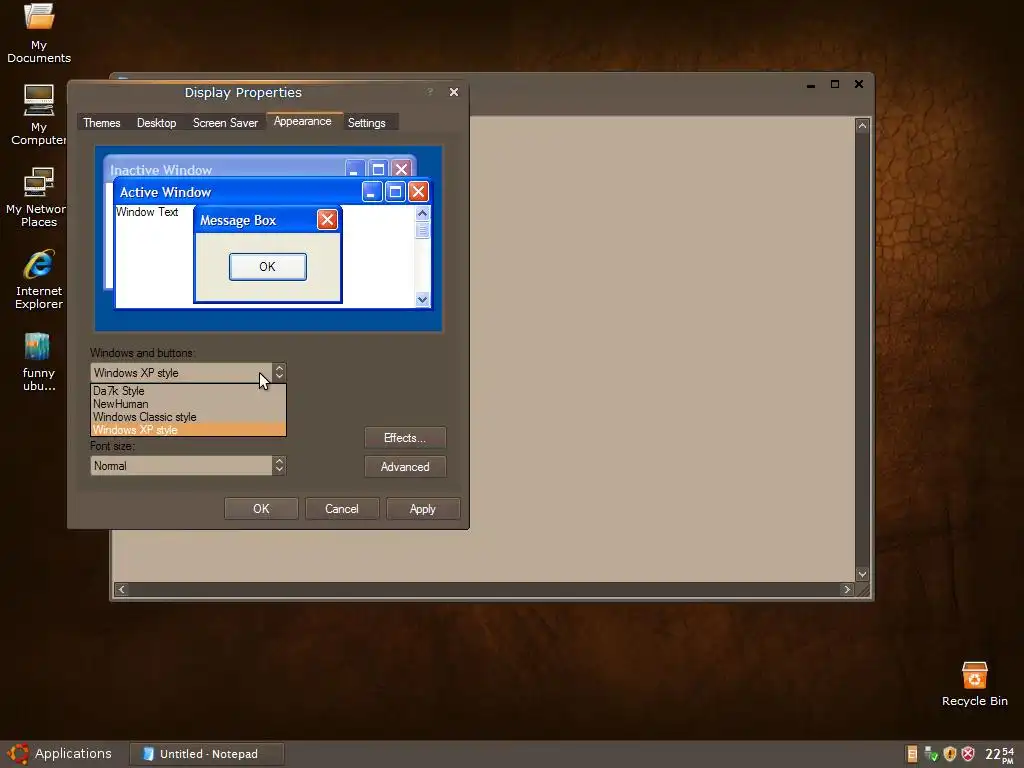Click the Active Window preview maximize icon

(x=395, y=191)
